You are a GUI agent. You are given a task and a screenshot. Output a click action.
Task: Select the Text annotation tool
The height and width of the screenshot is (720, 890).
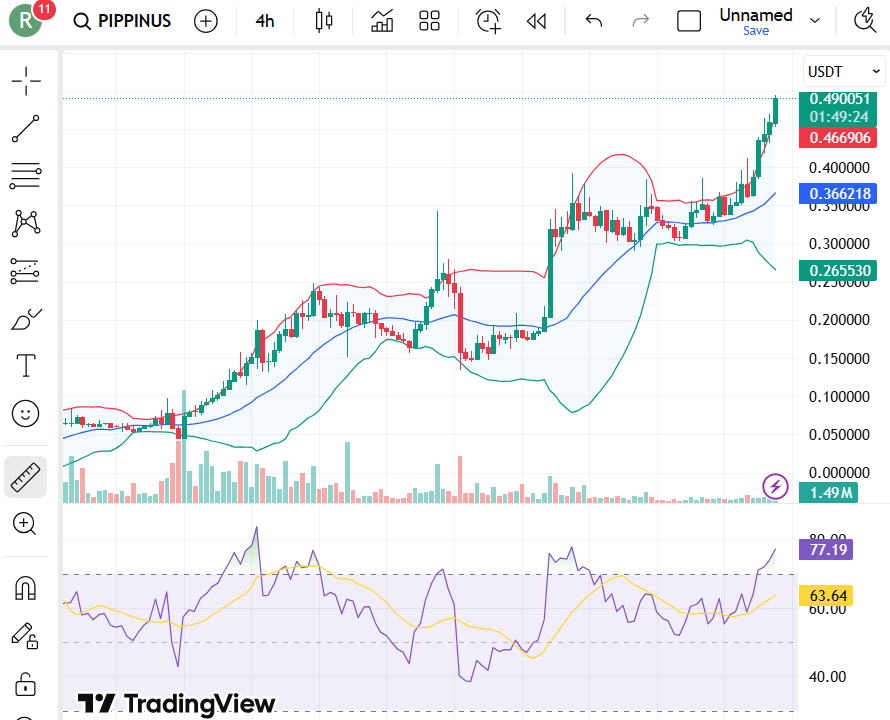[25, 365]
